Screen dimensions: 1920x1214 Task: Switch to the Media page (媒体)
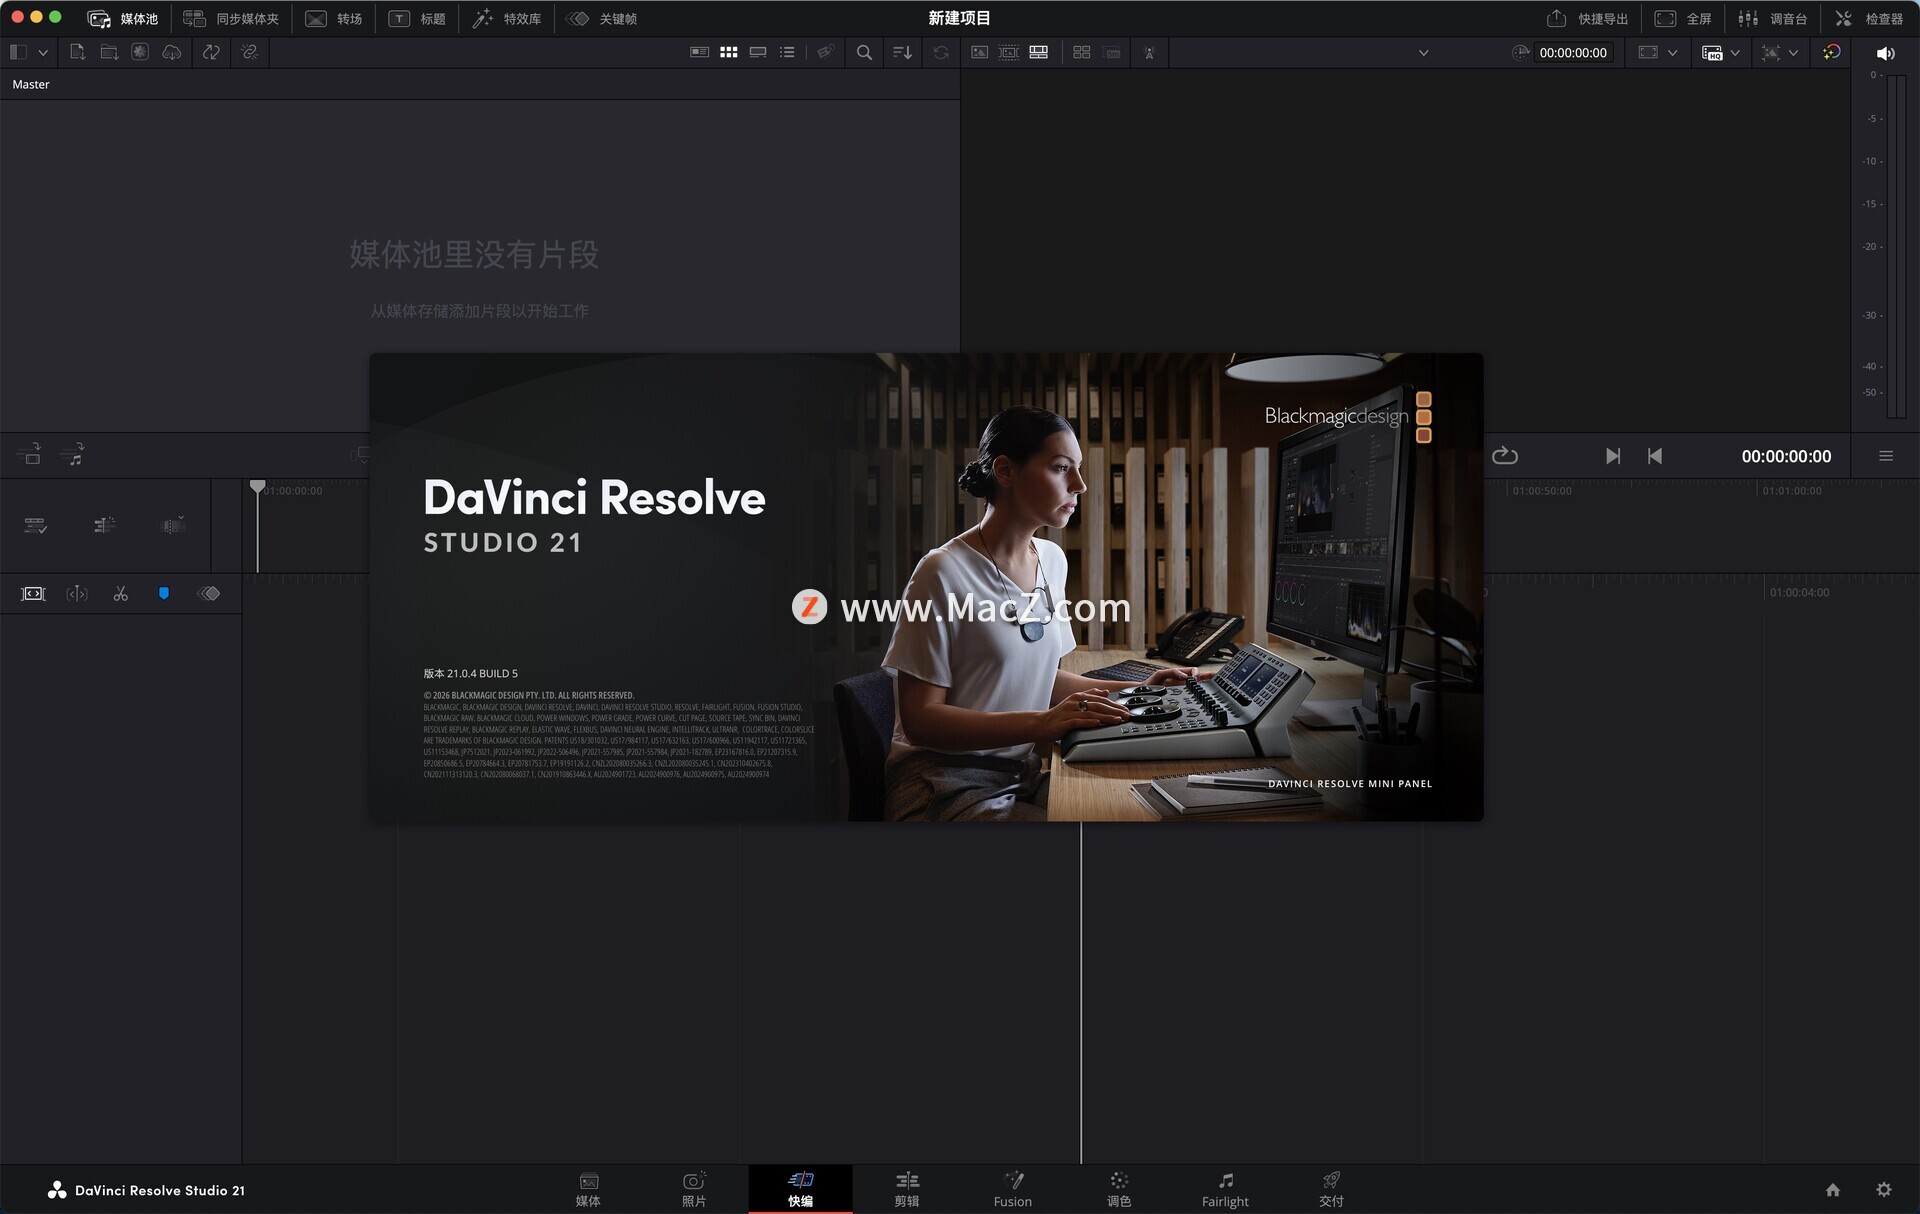588,1190
